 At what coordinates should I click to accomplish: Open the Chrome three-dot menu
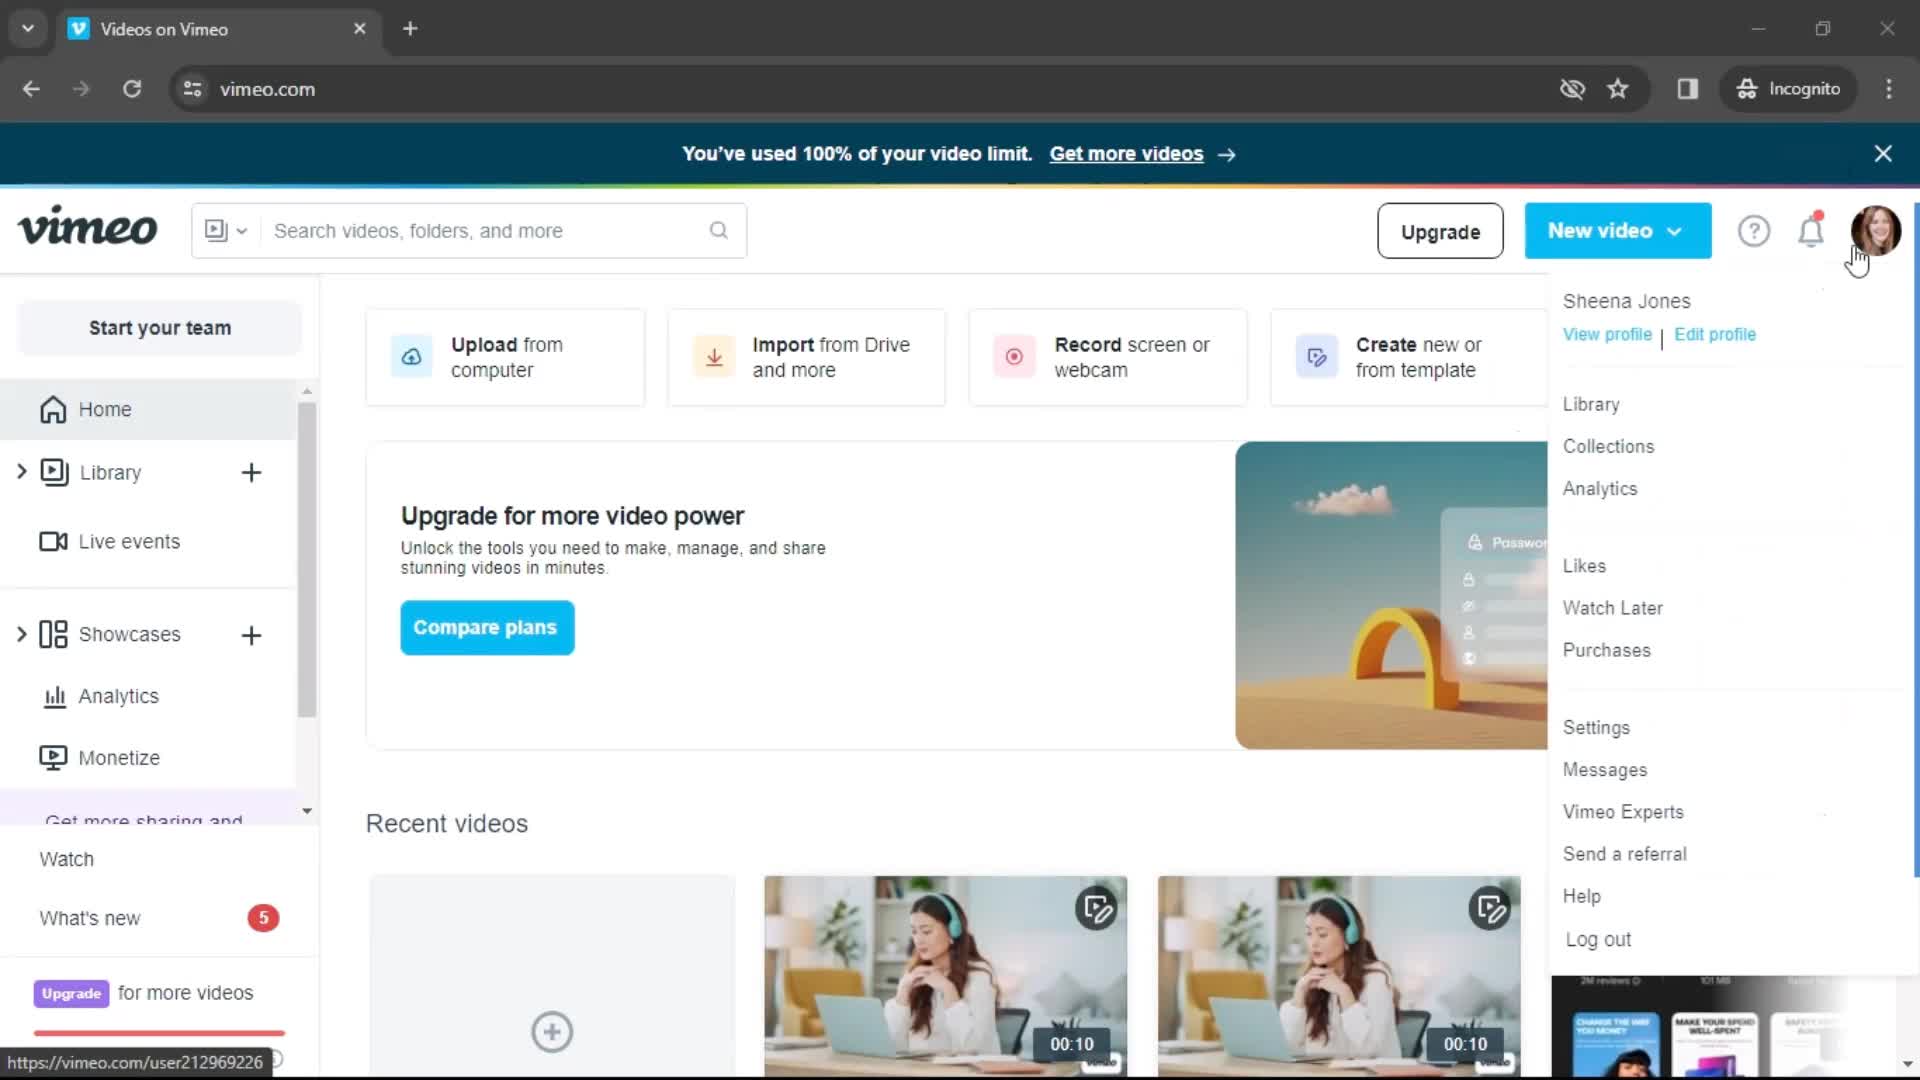(x=1889, y=89)
